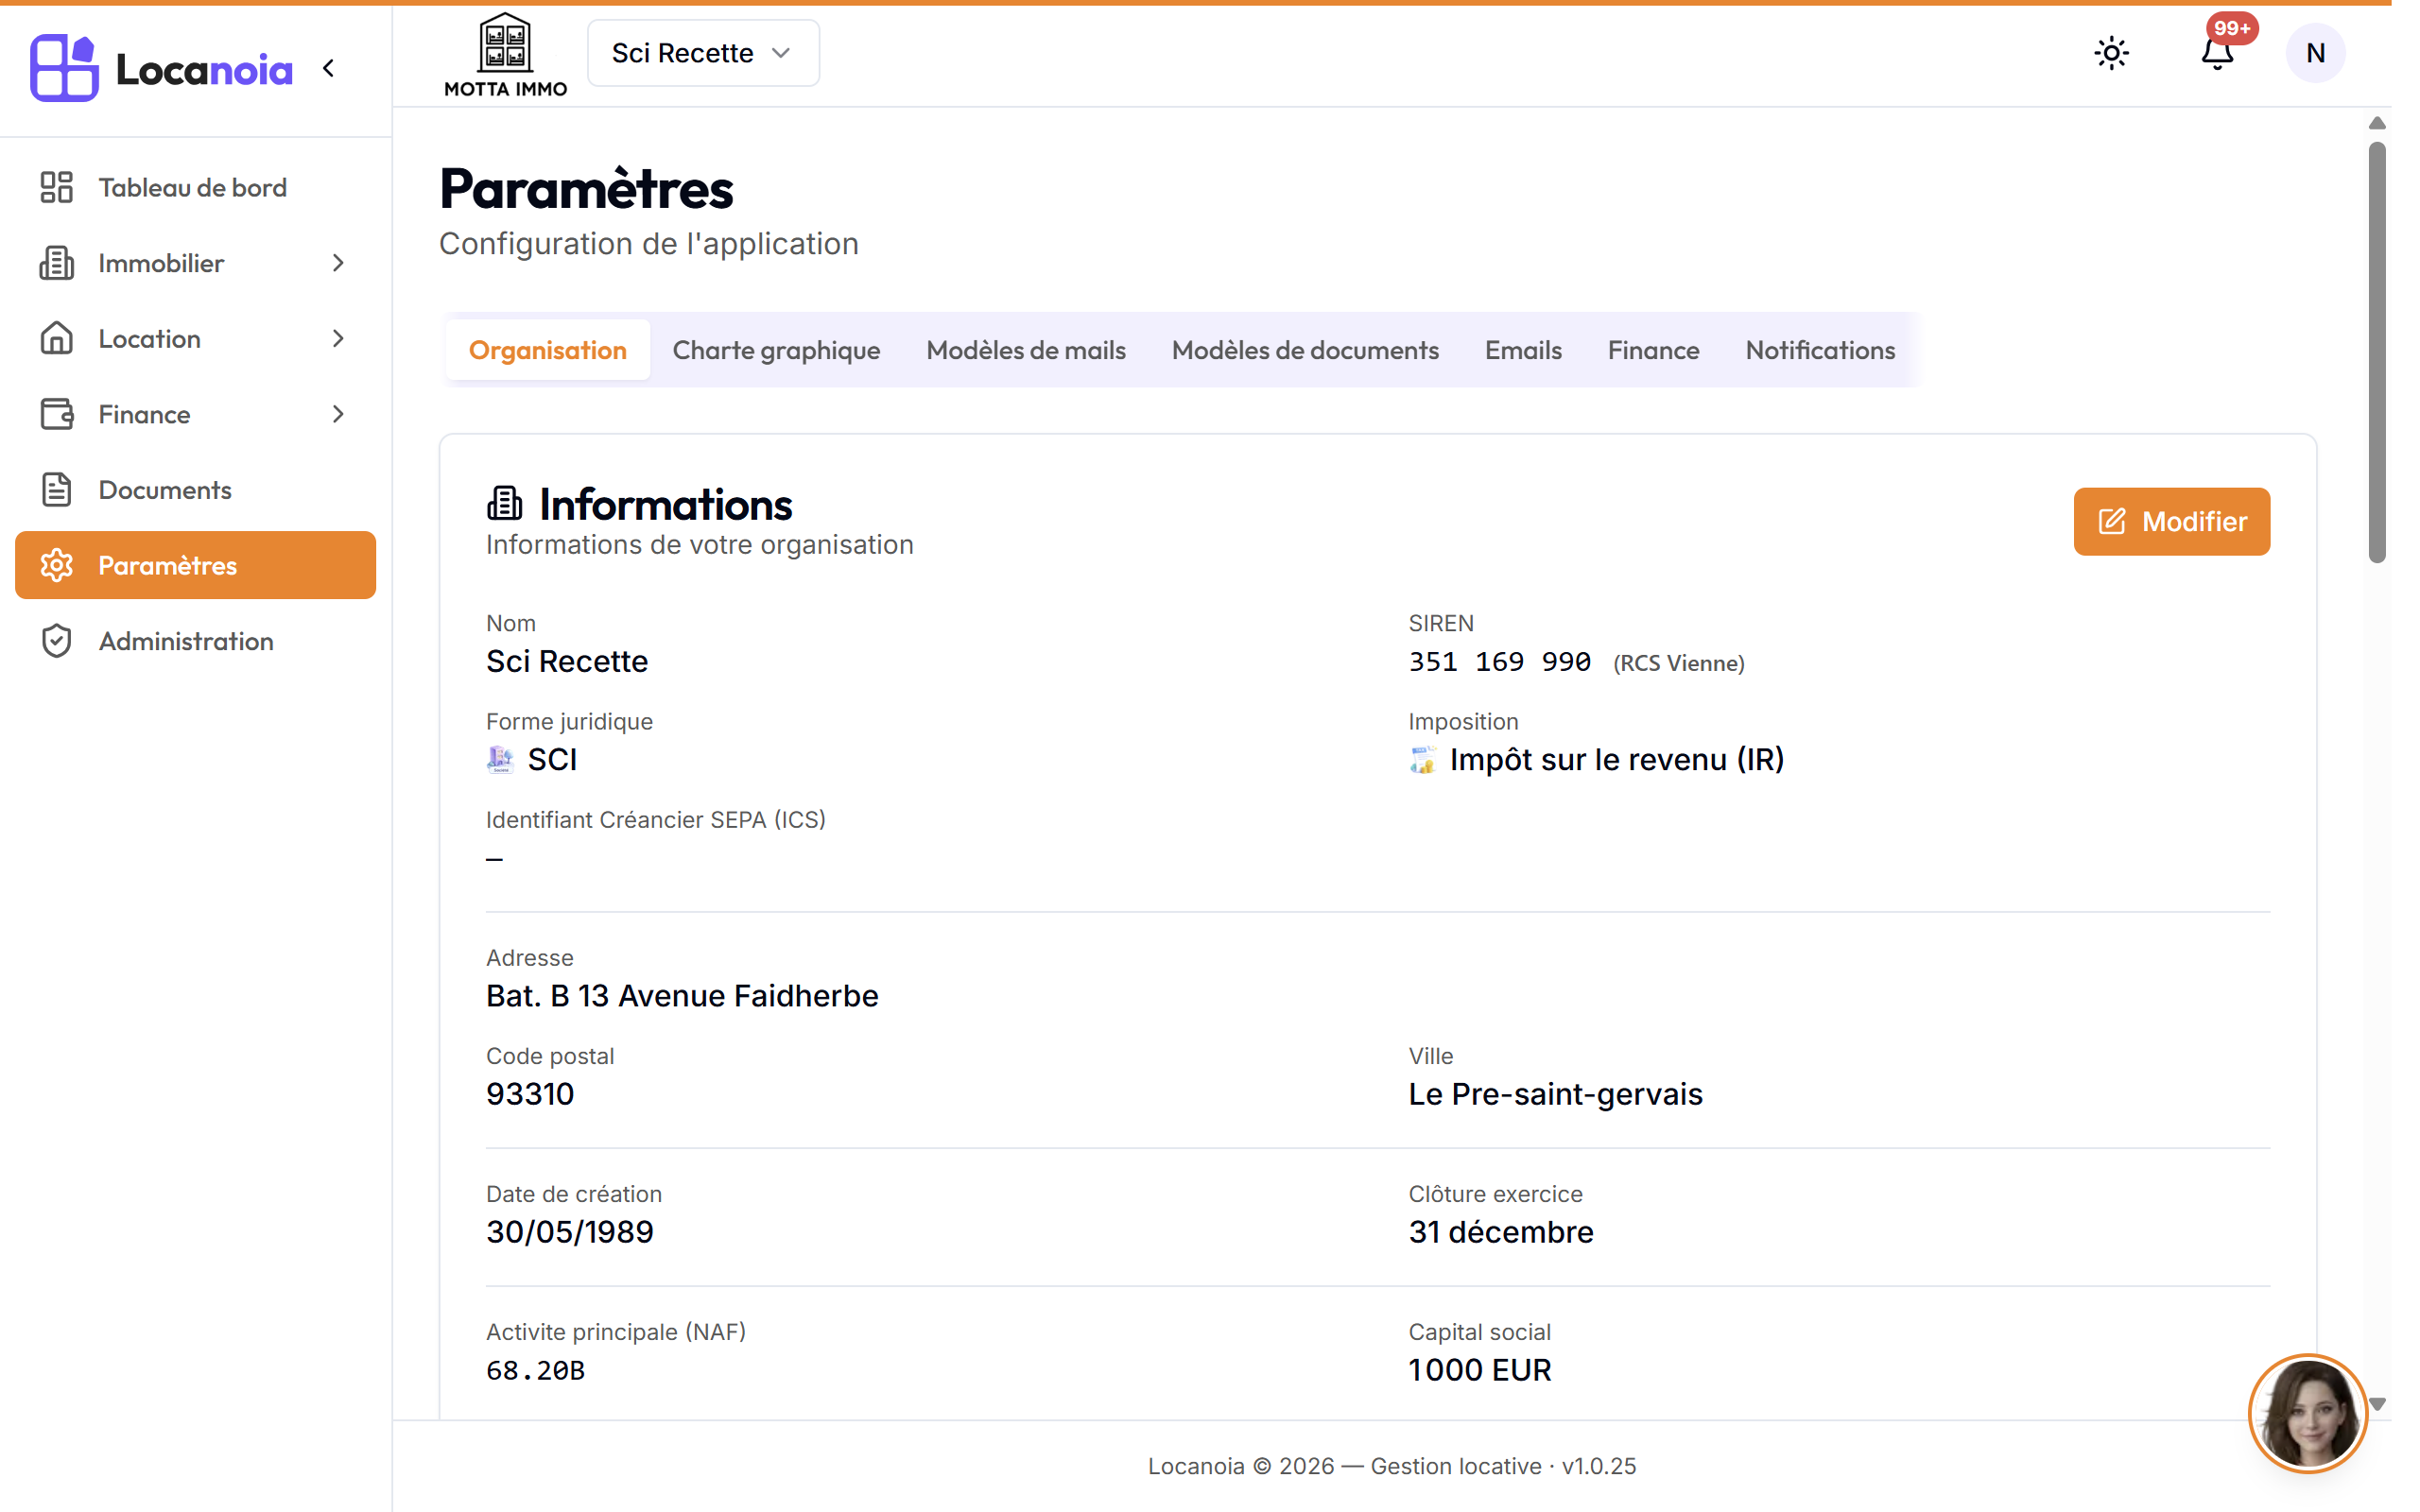
Task: Click scrollbar up arrow
Action: point(2377,123)
